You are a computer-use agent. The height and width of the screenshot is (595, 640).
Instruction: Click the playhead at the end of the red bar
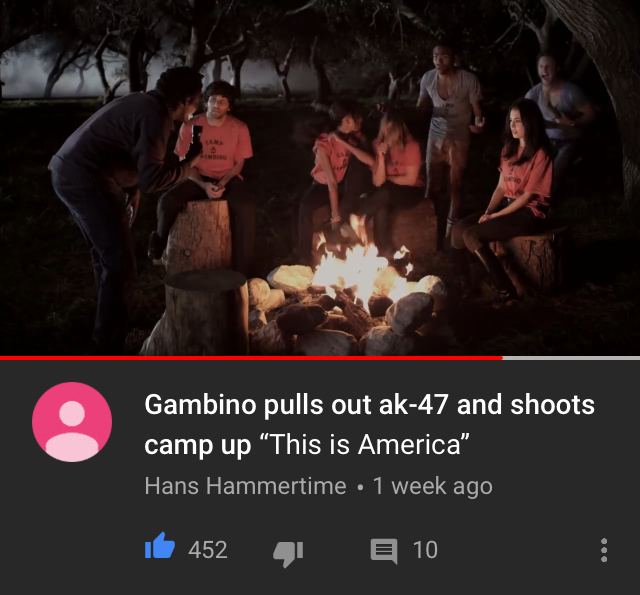tap(502, 358)
